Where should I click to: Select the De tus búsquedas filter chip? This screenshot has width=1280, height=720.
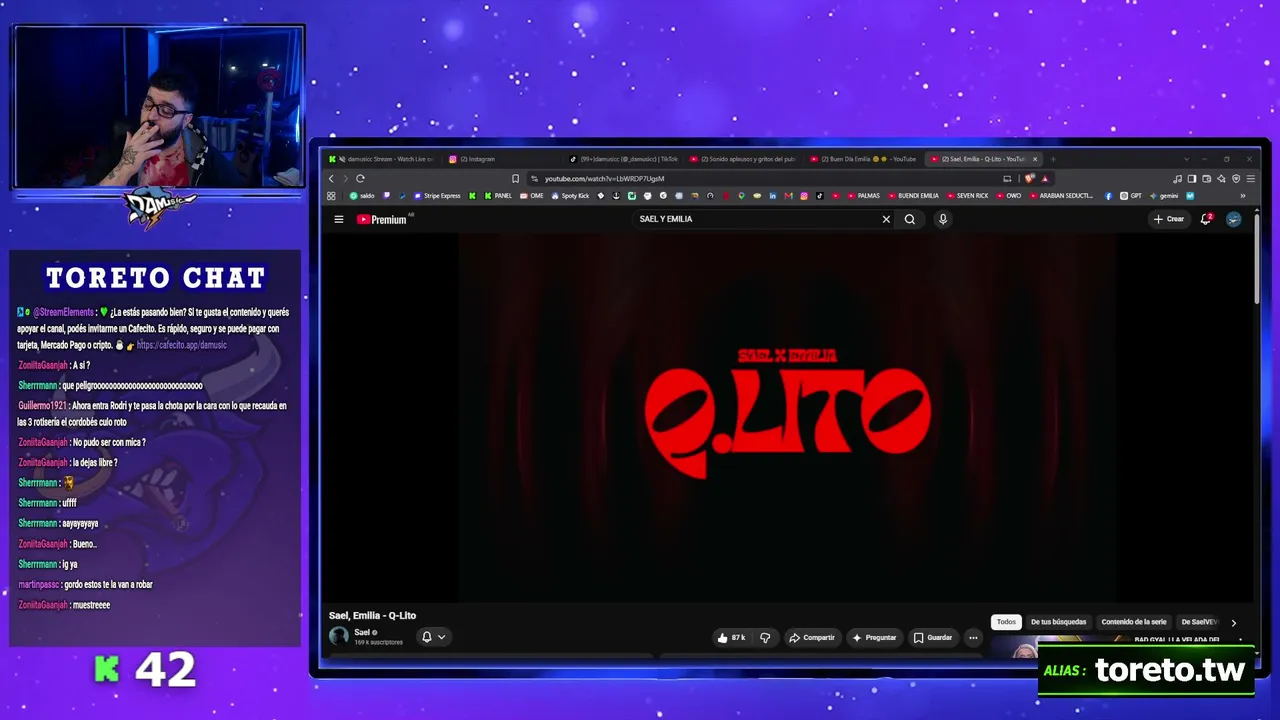1058,622
